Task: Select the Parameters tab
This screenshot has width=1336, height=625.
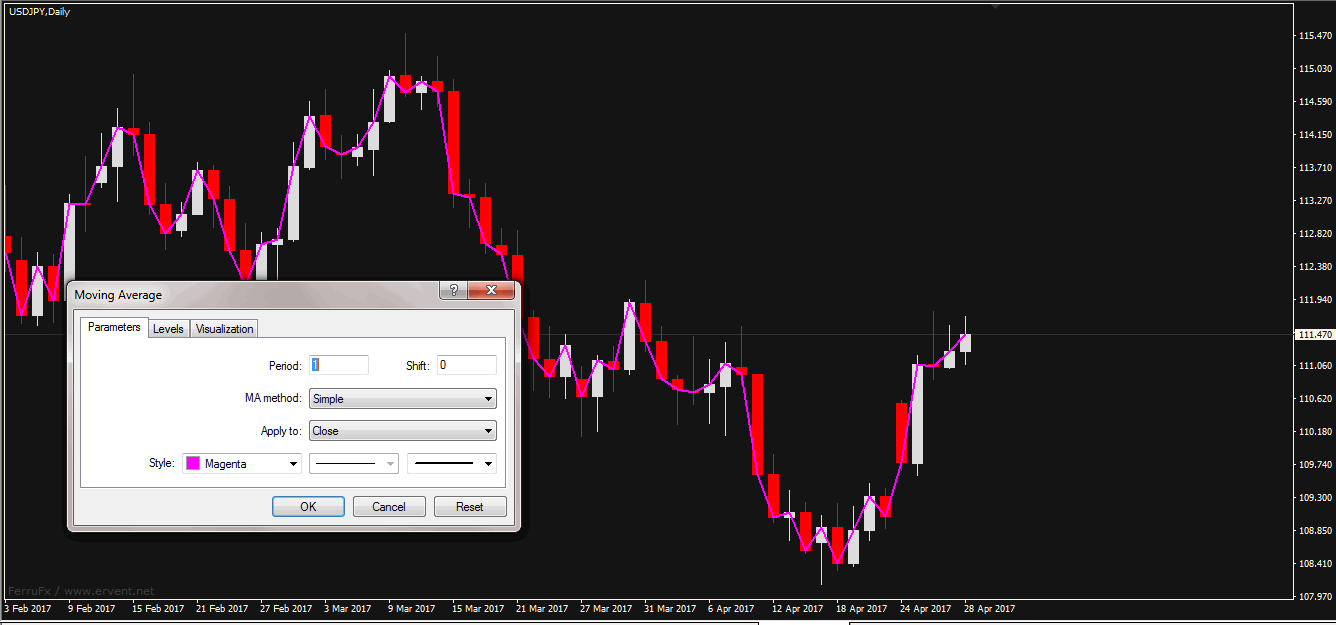Action: click(114, 328)
